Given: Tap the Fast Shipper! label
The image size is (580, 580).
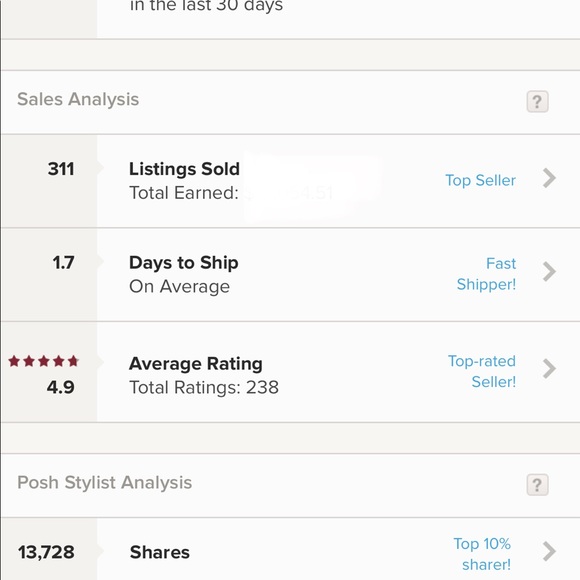Looking at the screenshot, I should (x=486, y=274).
